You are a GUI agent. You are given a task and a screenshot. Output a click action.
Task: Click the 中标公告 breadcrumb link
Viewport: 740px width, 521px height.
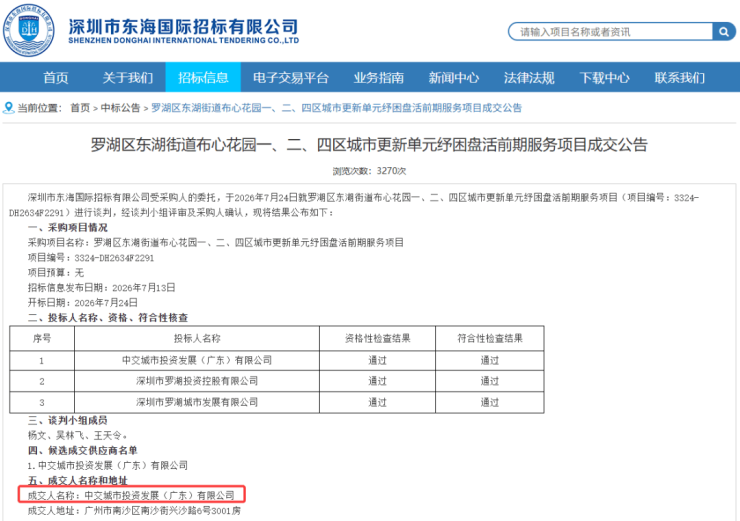click(120, 108)
